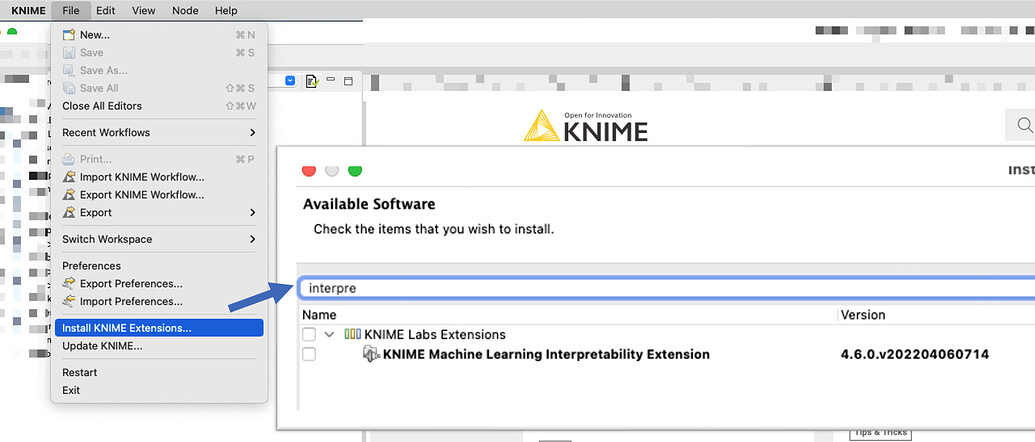This screenshot has height=442, width=1035.
Task: Choose Install KNIME Extensions...
Action: coord(158,328)
